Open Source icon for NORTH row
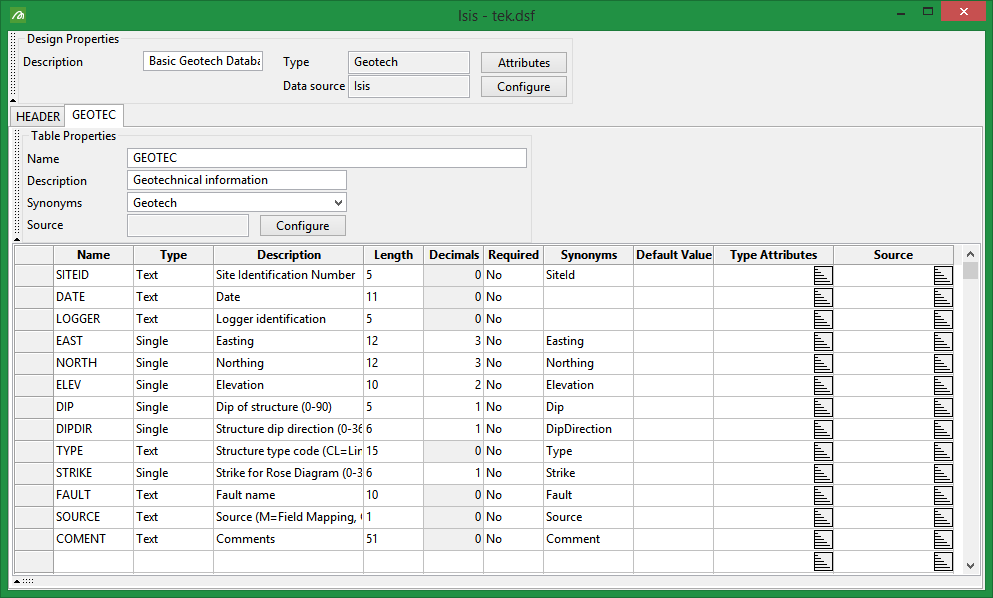 click(x=942, y=363)
